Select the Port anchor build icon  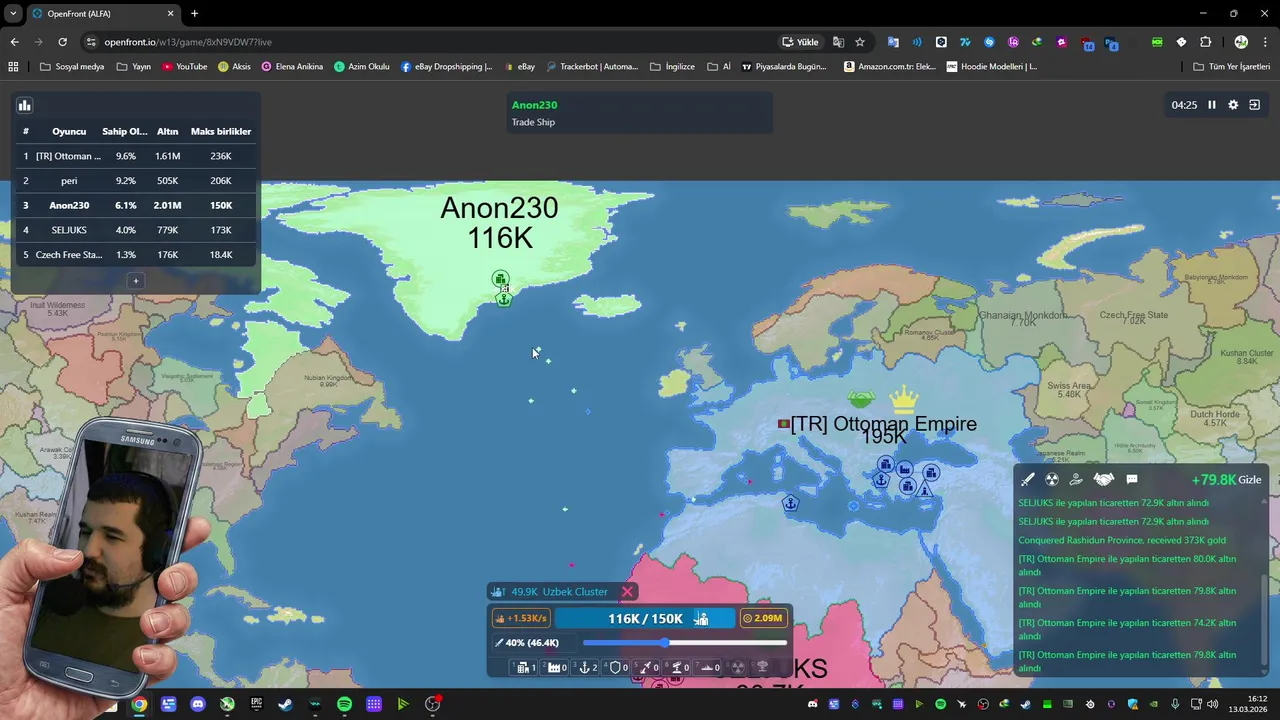(585, 667)
